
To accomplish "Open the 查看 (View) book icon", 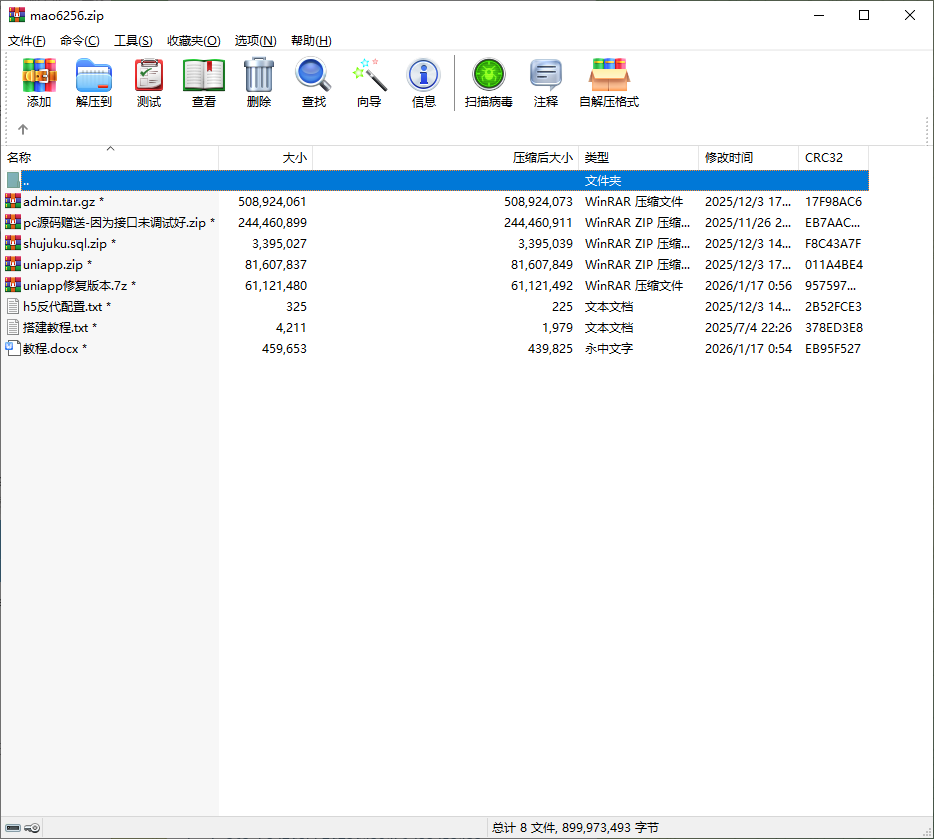I will tap(204, 82).
